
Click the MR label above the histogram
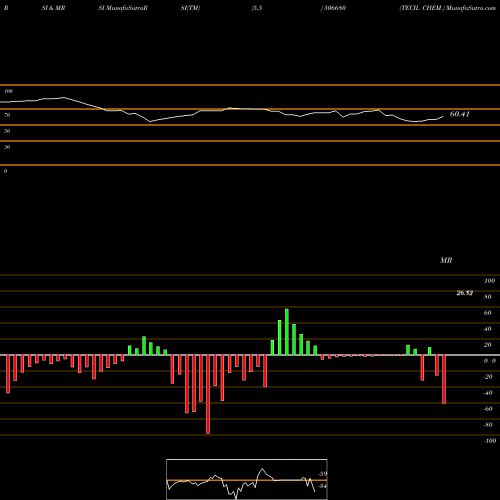[446, 260]
